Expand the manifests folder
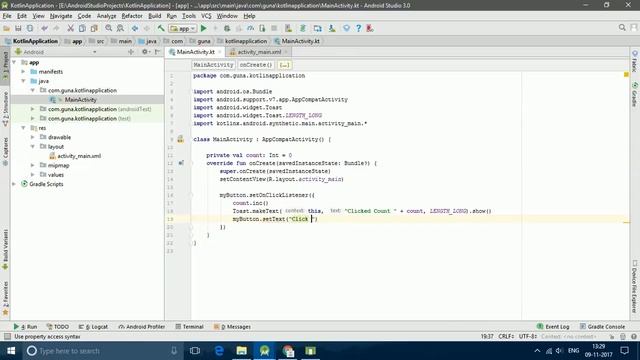Screen dimensions: 640x360 [23, 72]
